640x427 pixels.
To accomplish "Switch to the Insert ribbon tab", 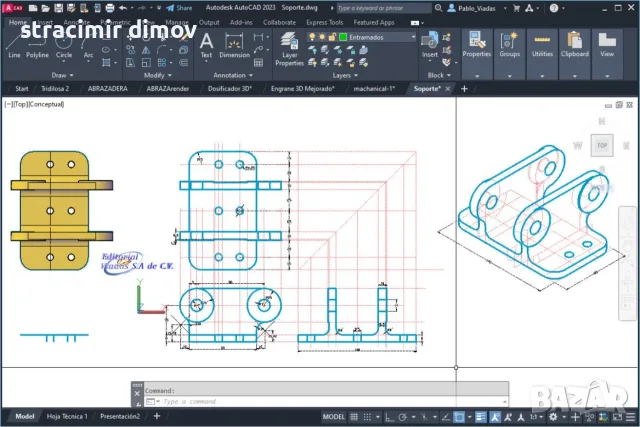I will point(45,22).
